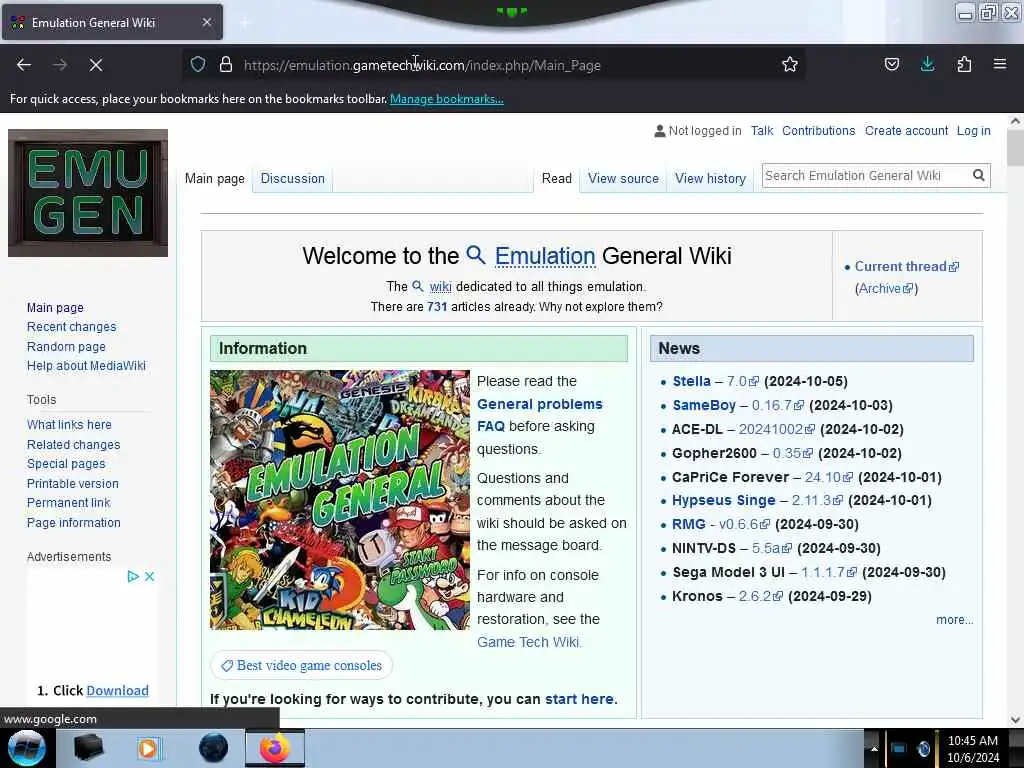This screenshot has width=1024, height=768.
Task: Click the magnifier icon before Emulation heading
Action: point(476,255)
